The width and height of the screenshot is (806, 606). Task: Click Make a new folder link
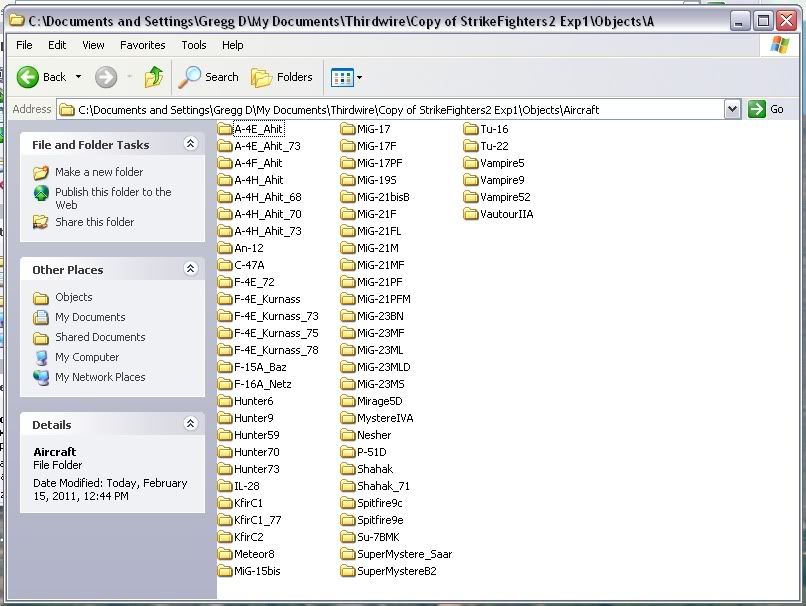[x=99, y=172]
